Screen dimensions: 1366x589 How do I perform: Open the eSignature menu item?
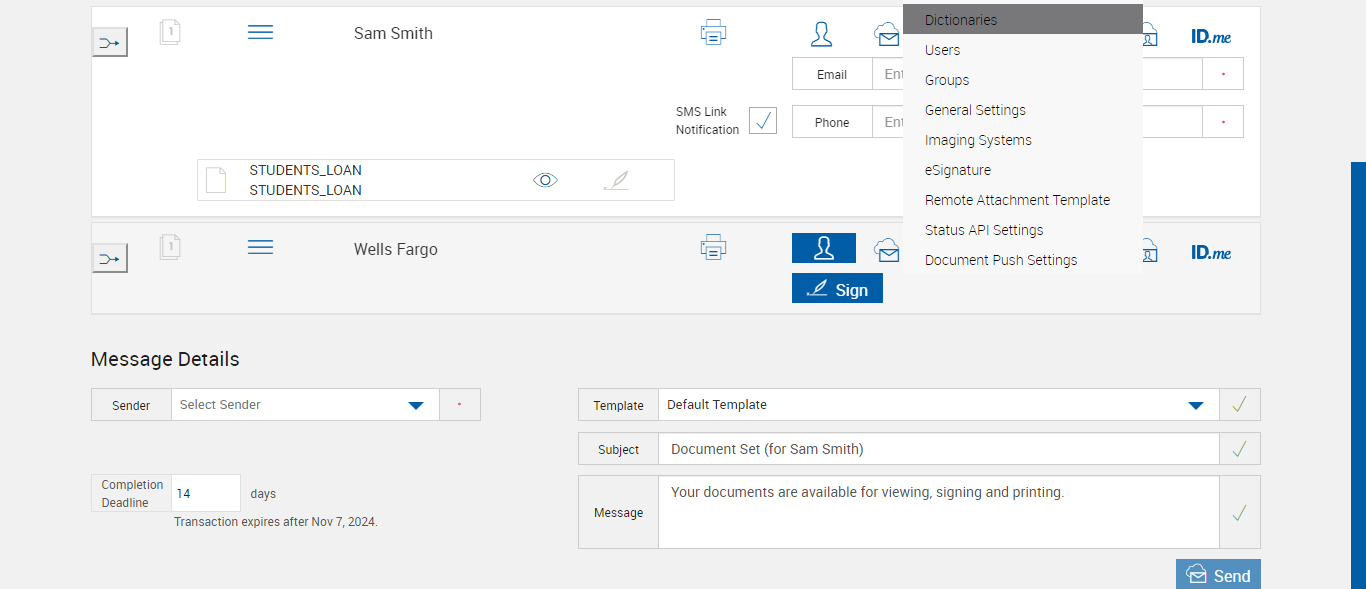[x=958, y=170]
